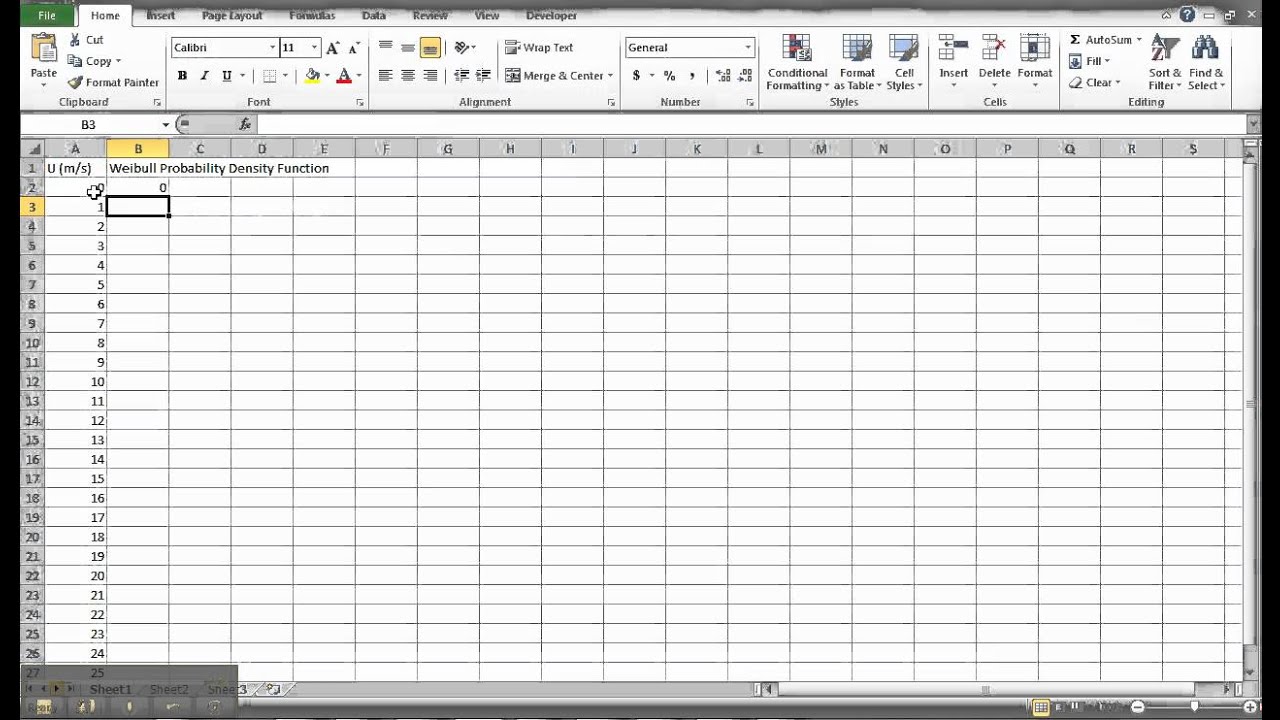
Task: Open fill color dropdown arrow
Action: (x=328, y=76)
